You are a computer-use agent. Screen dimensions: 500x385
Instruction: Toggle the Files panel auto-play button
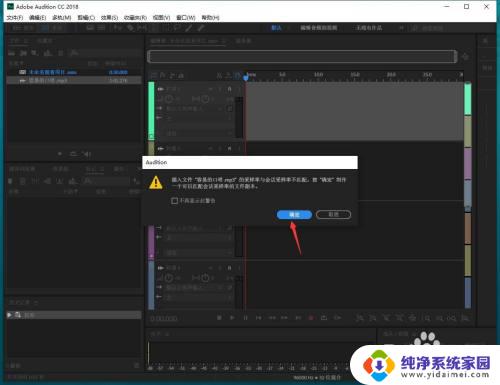point(87,154)
